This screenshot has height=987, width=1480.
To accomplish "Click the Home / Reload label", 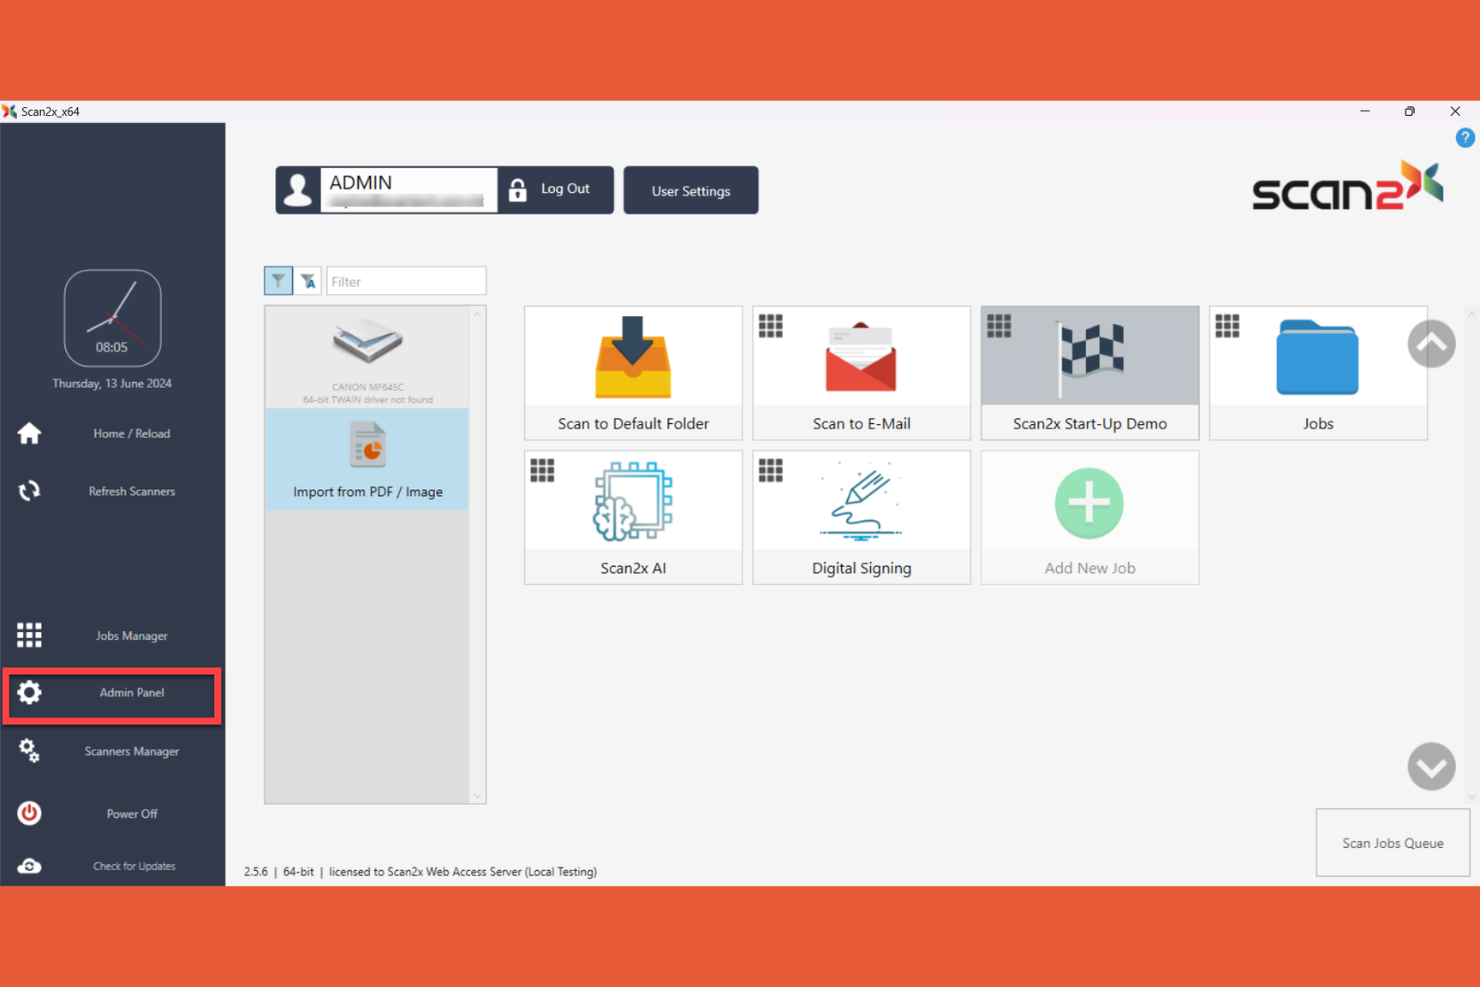I will point(132,434).
